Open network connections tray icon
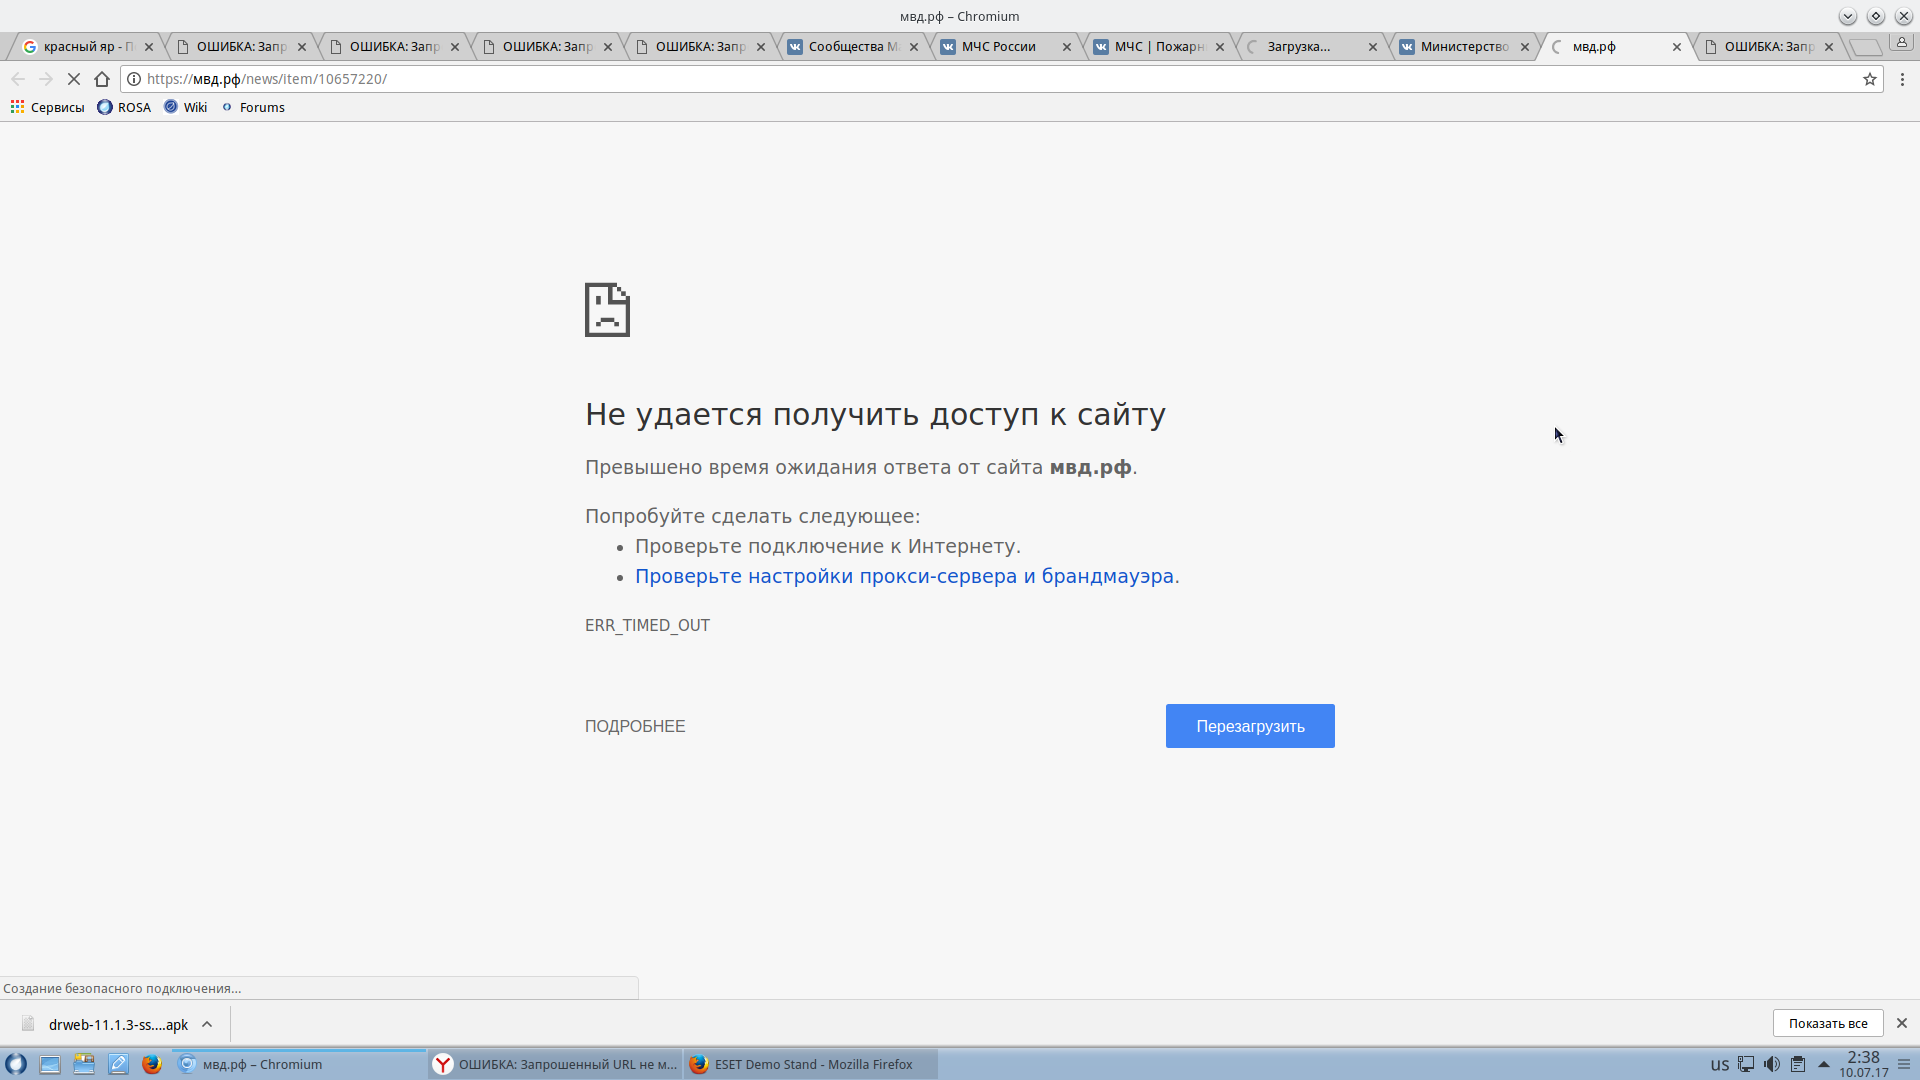 (1746, 1064)
